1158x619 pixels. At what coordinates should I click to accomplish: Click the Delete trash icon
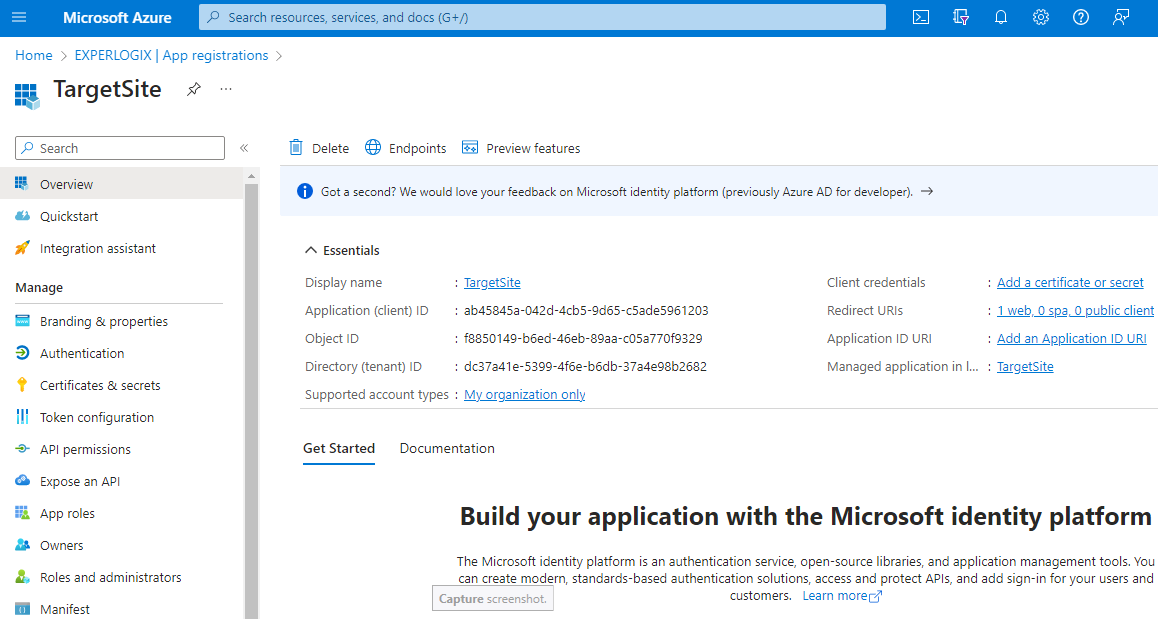[296, 148]
